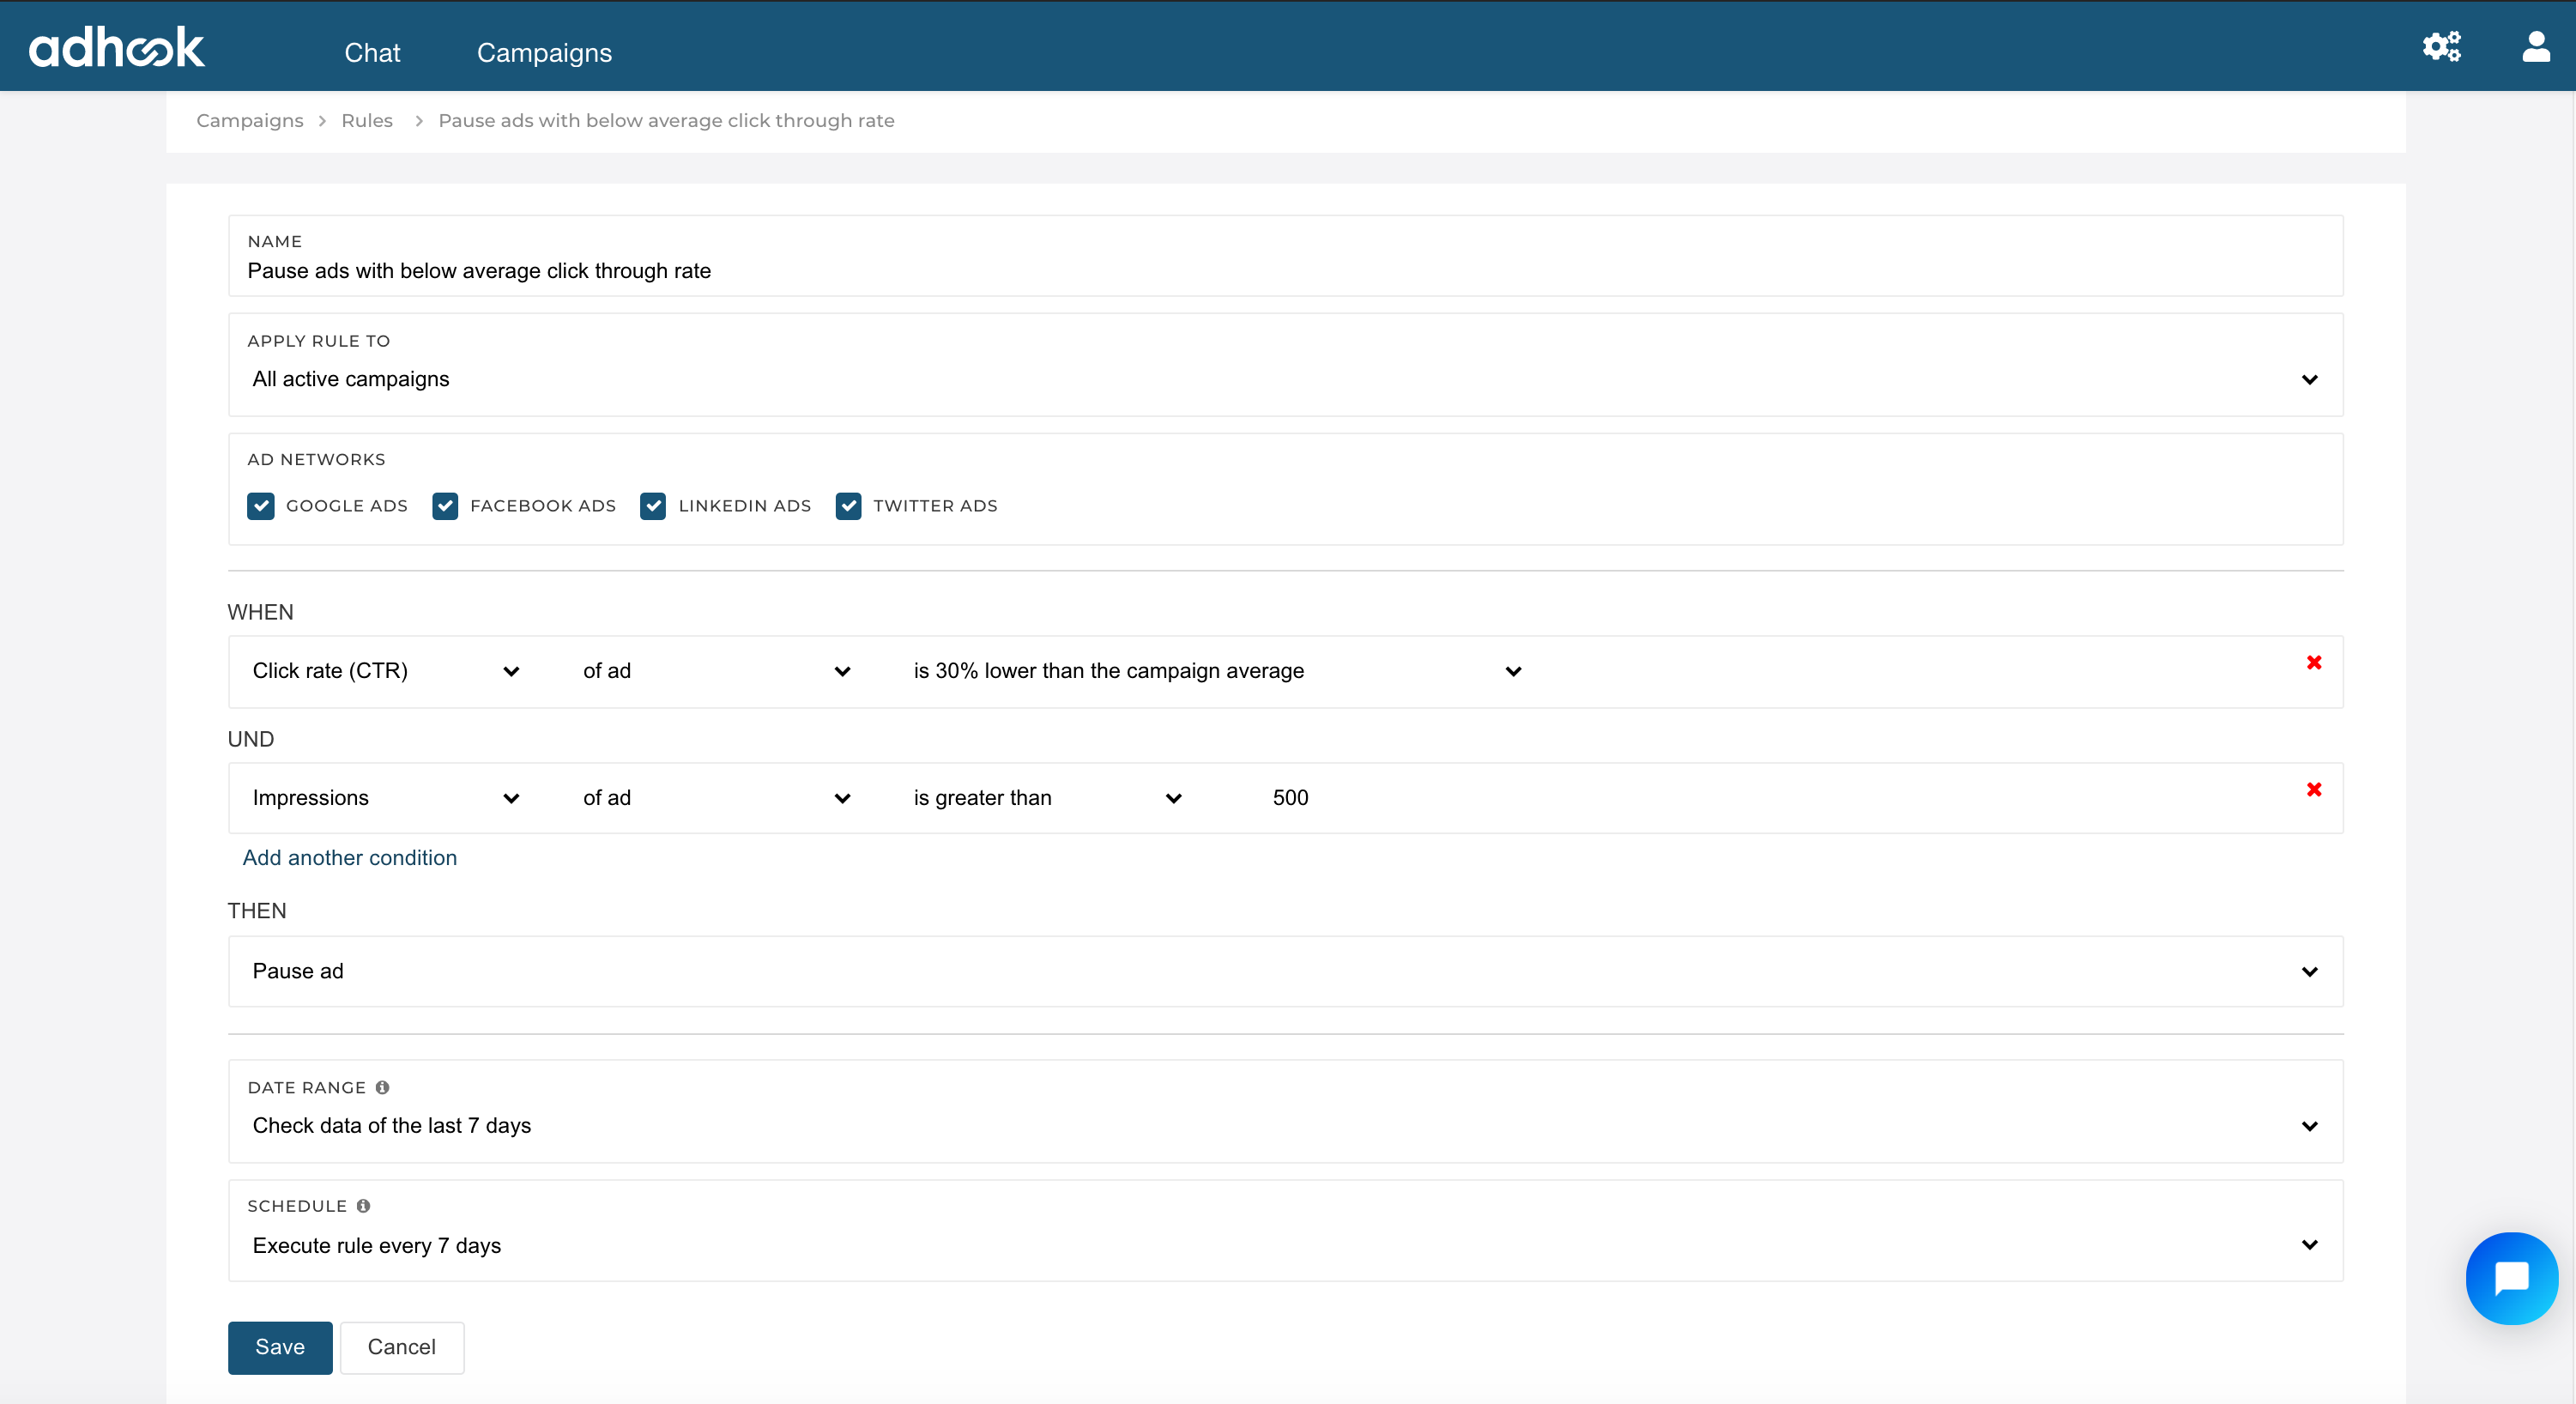Image resolution: width=2576 pixels, height=1404 pixels.
Task: Open the Schedule dropdown
Action: 1285,1245
